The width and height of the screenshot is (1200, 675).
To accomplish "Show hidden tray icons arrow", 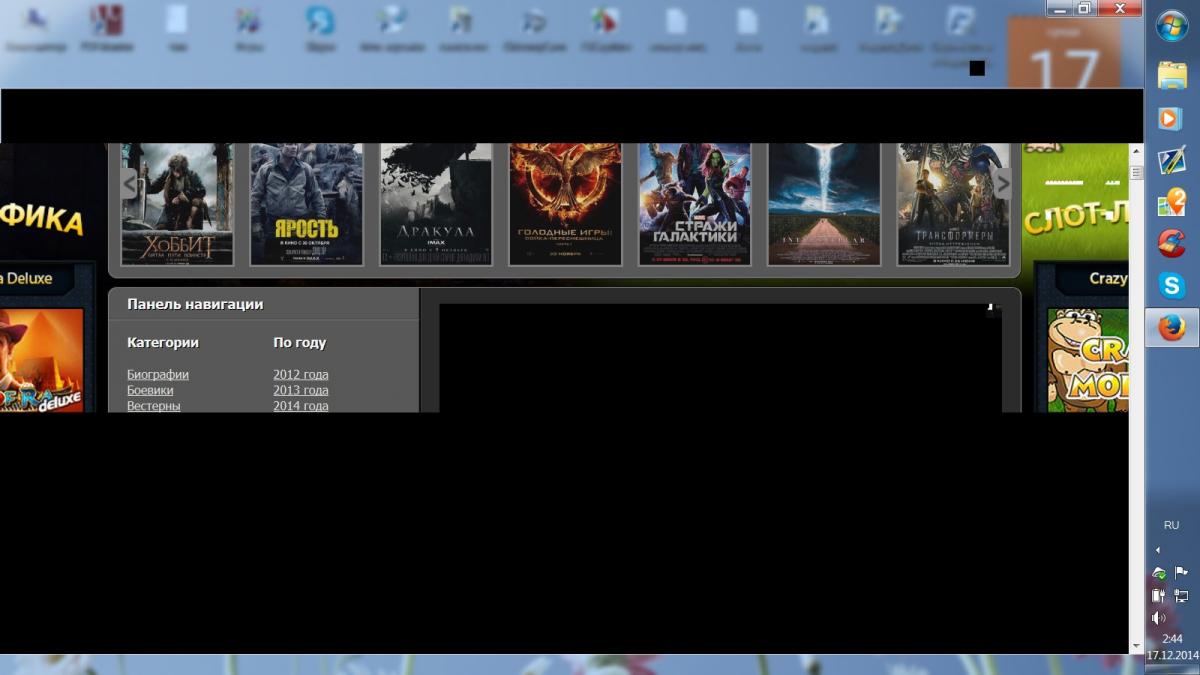I will (1158, 550).
